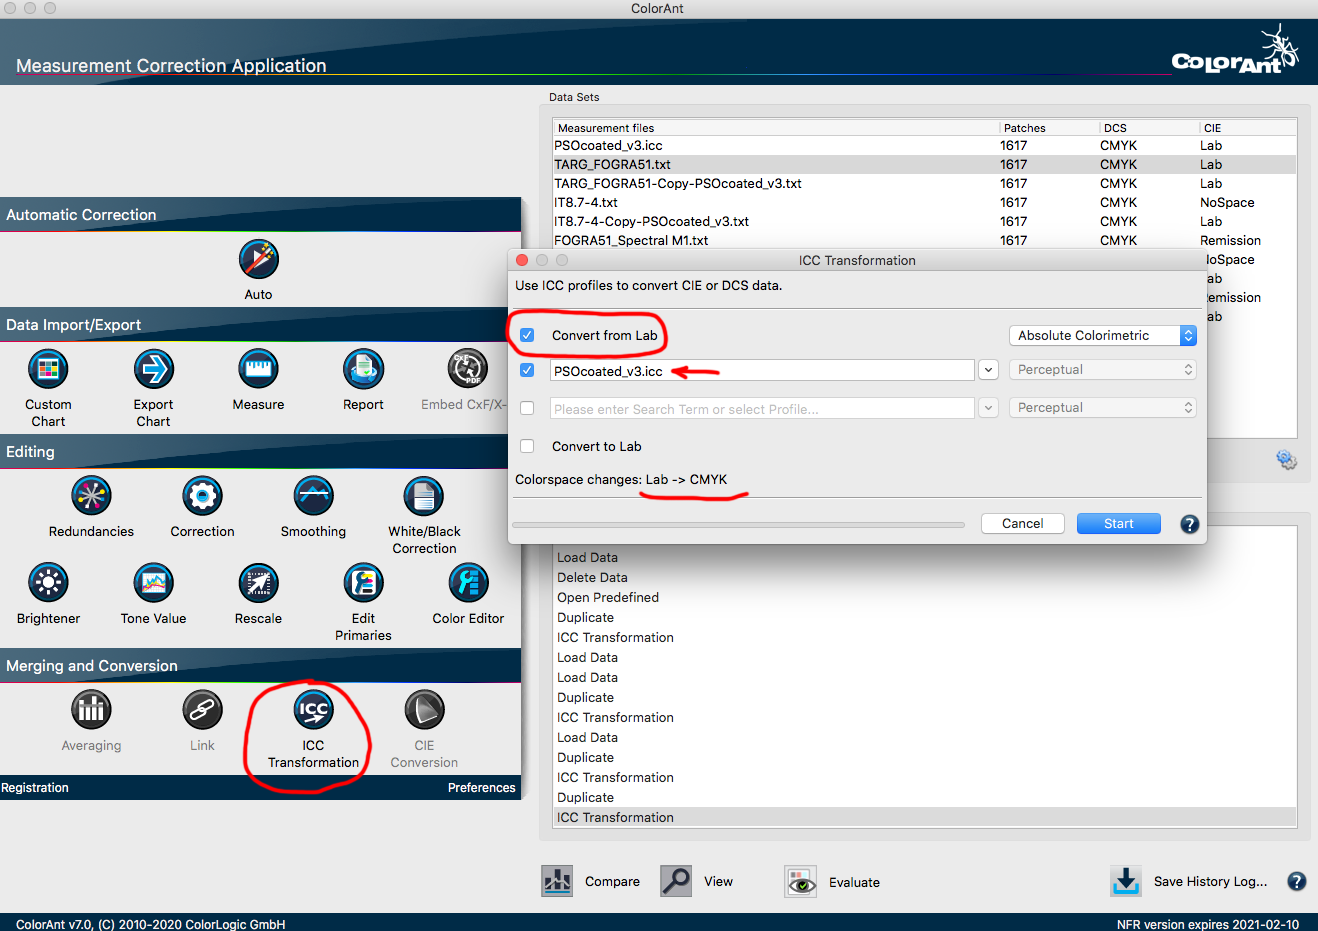Open the Link tool
Image resolution: width=1318 pixels, height=931 pixels.
(x=202, y=710)
